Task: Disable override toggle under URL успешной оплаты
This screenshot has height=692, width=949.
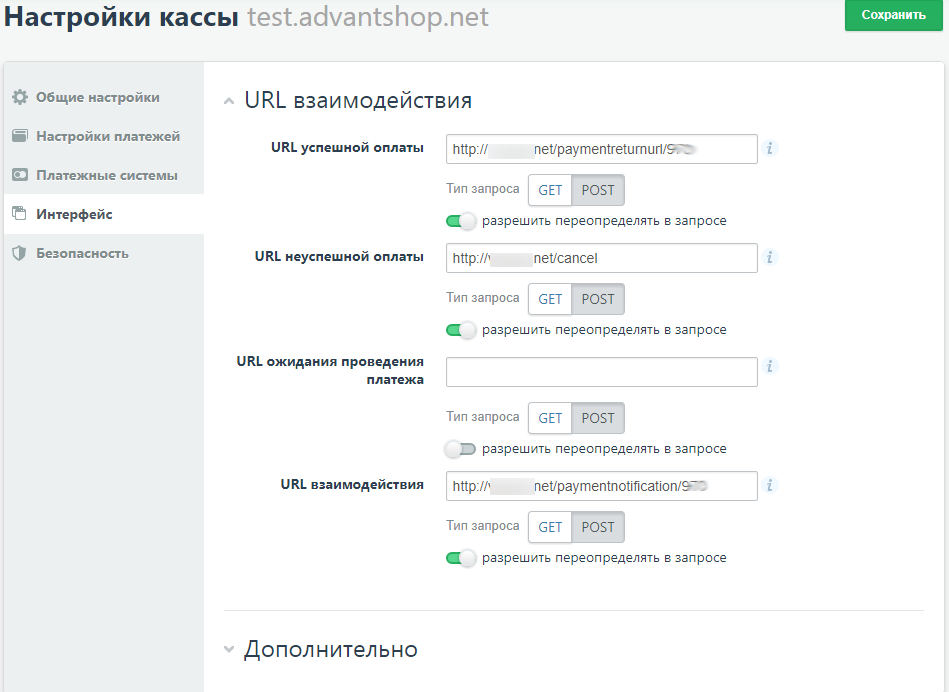Action: click(462, 220)
